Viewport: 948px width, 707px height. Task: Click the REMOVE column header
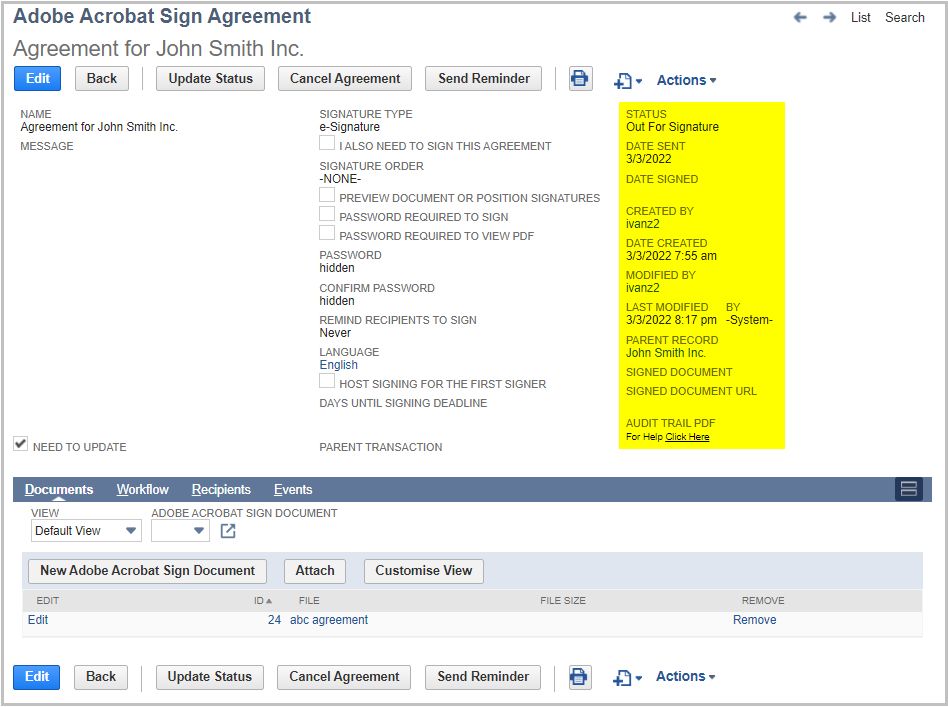pos(763,601)
